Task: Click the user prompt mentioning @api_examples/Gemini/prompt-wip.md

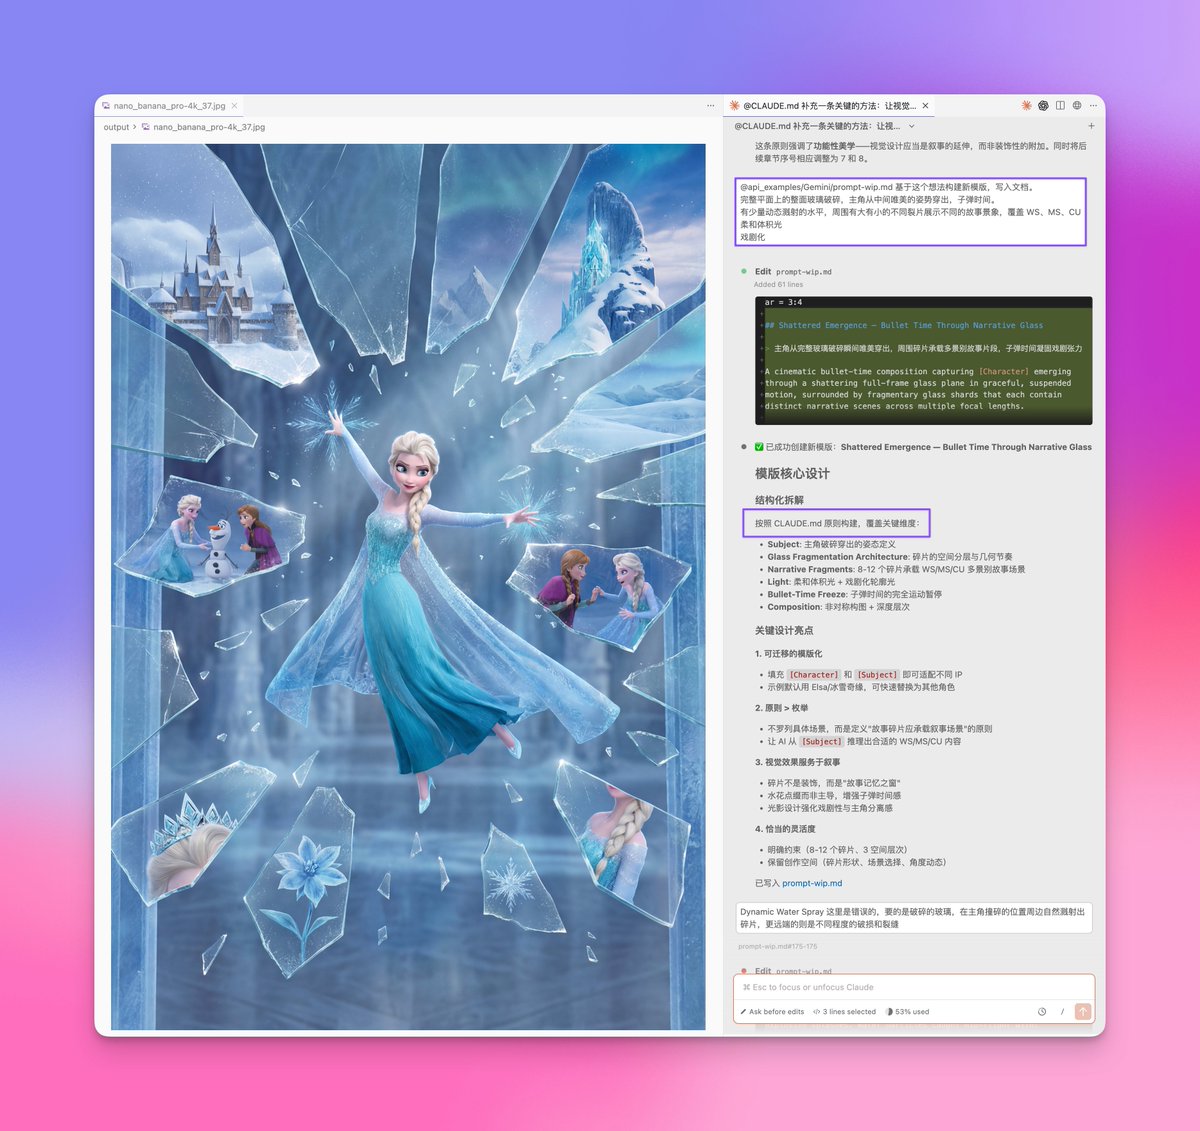Action: point(910,212)
